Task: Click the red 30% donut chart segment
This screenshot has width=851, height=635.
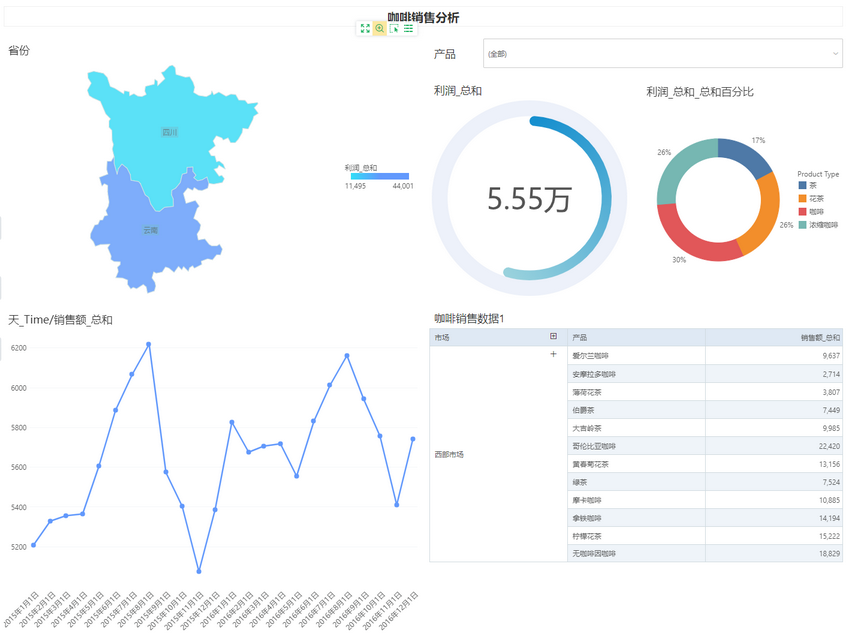Action: point(698,242)
